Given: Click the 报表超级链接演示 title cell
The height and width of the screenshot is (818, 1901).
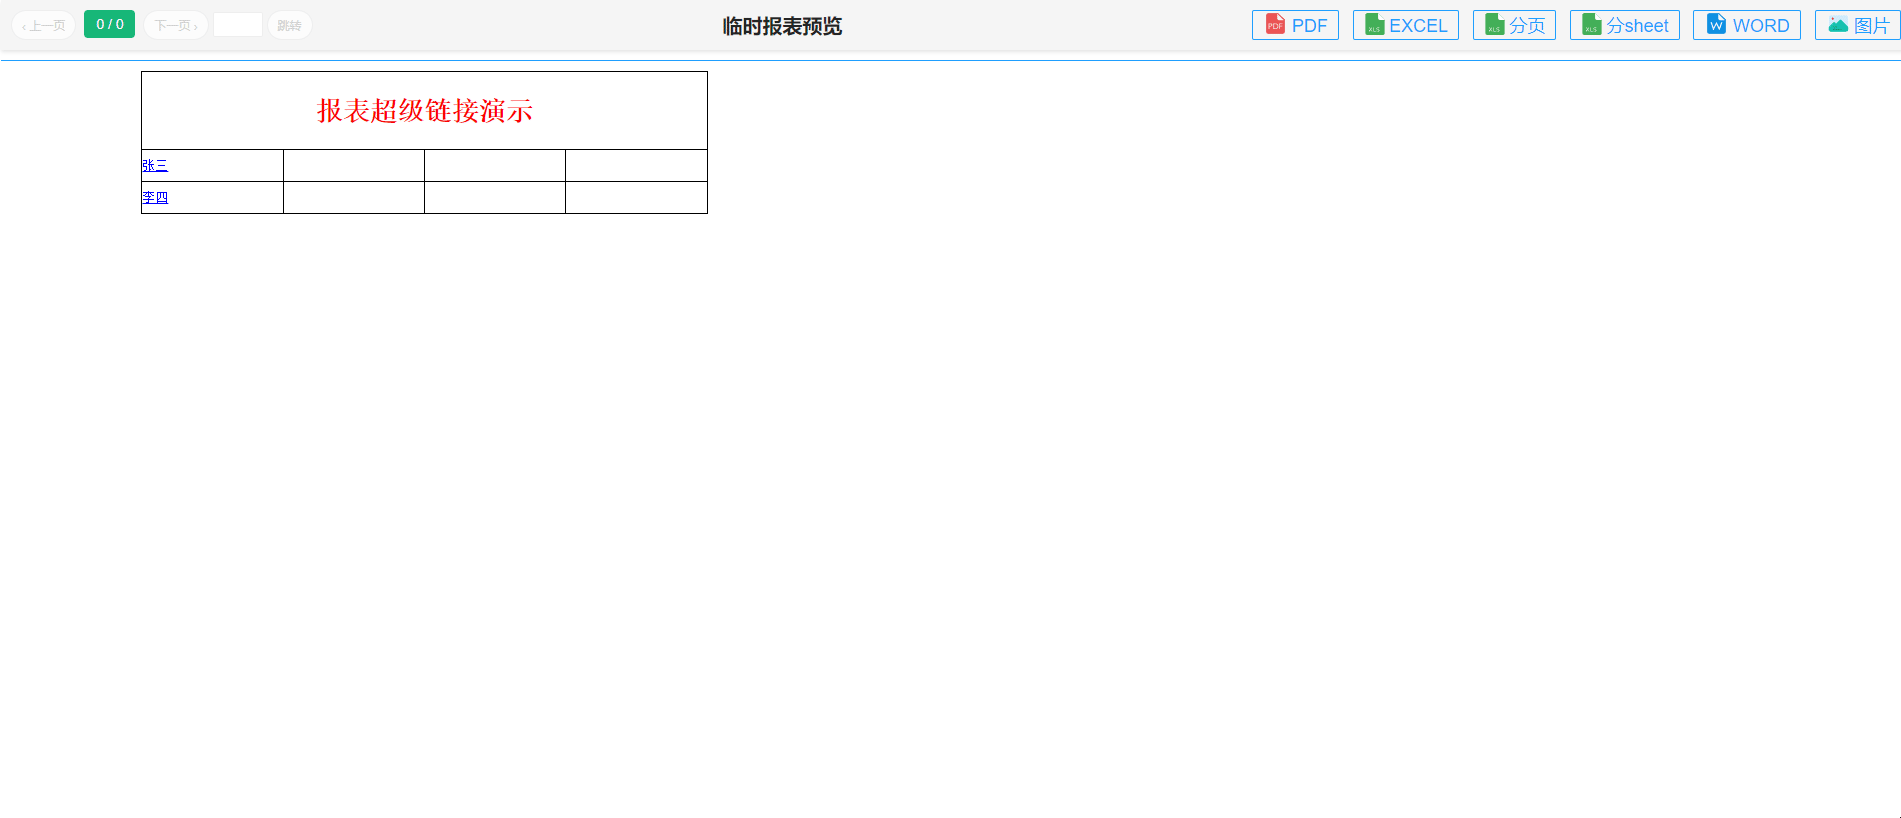Looking at the screenshot, I should point(424,110).
